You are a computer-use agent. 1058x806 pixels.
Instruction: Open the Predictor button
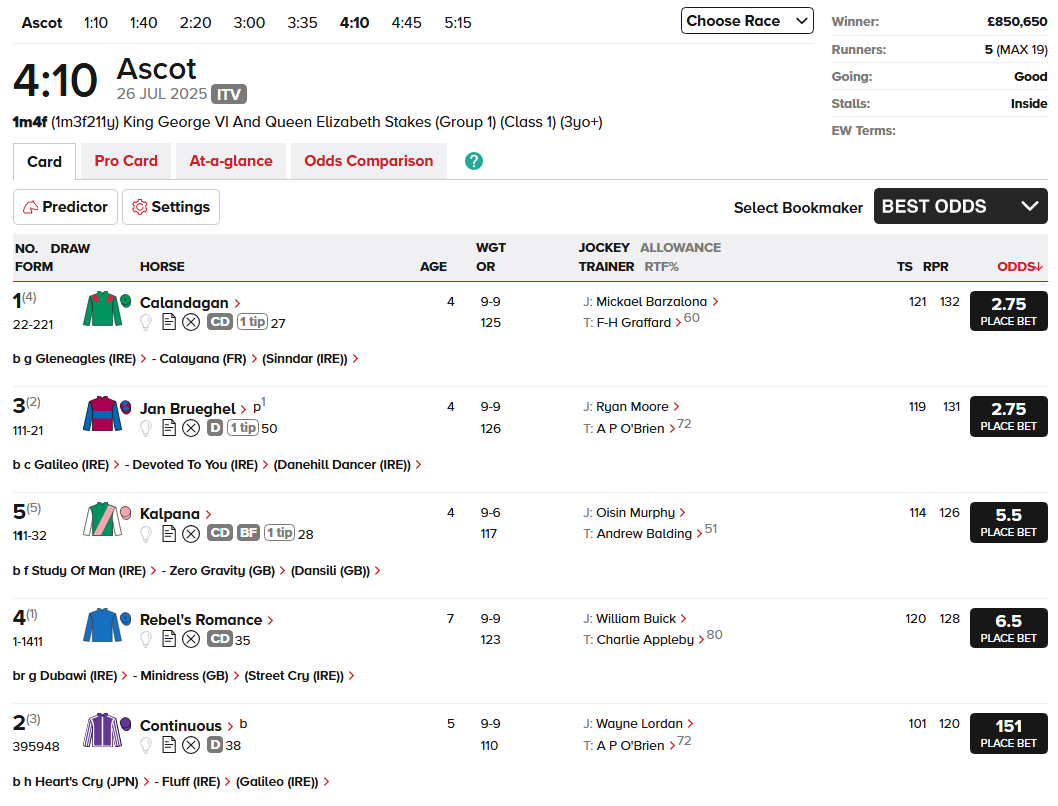pos(65,207)
